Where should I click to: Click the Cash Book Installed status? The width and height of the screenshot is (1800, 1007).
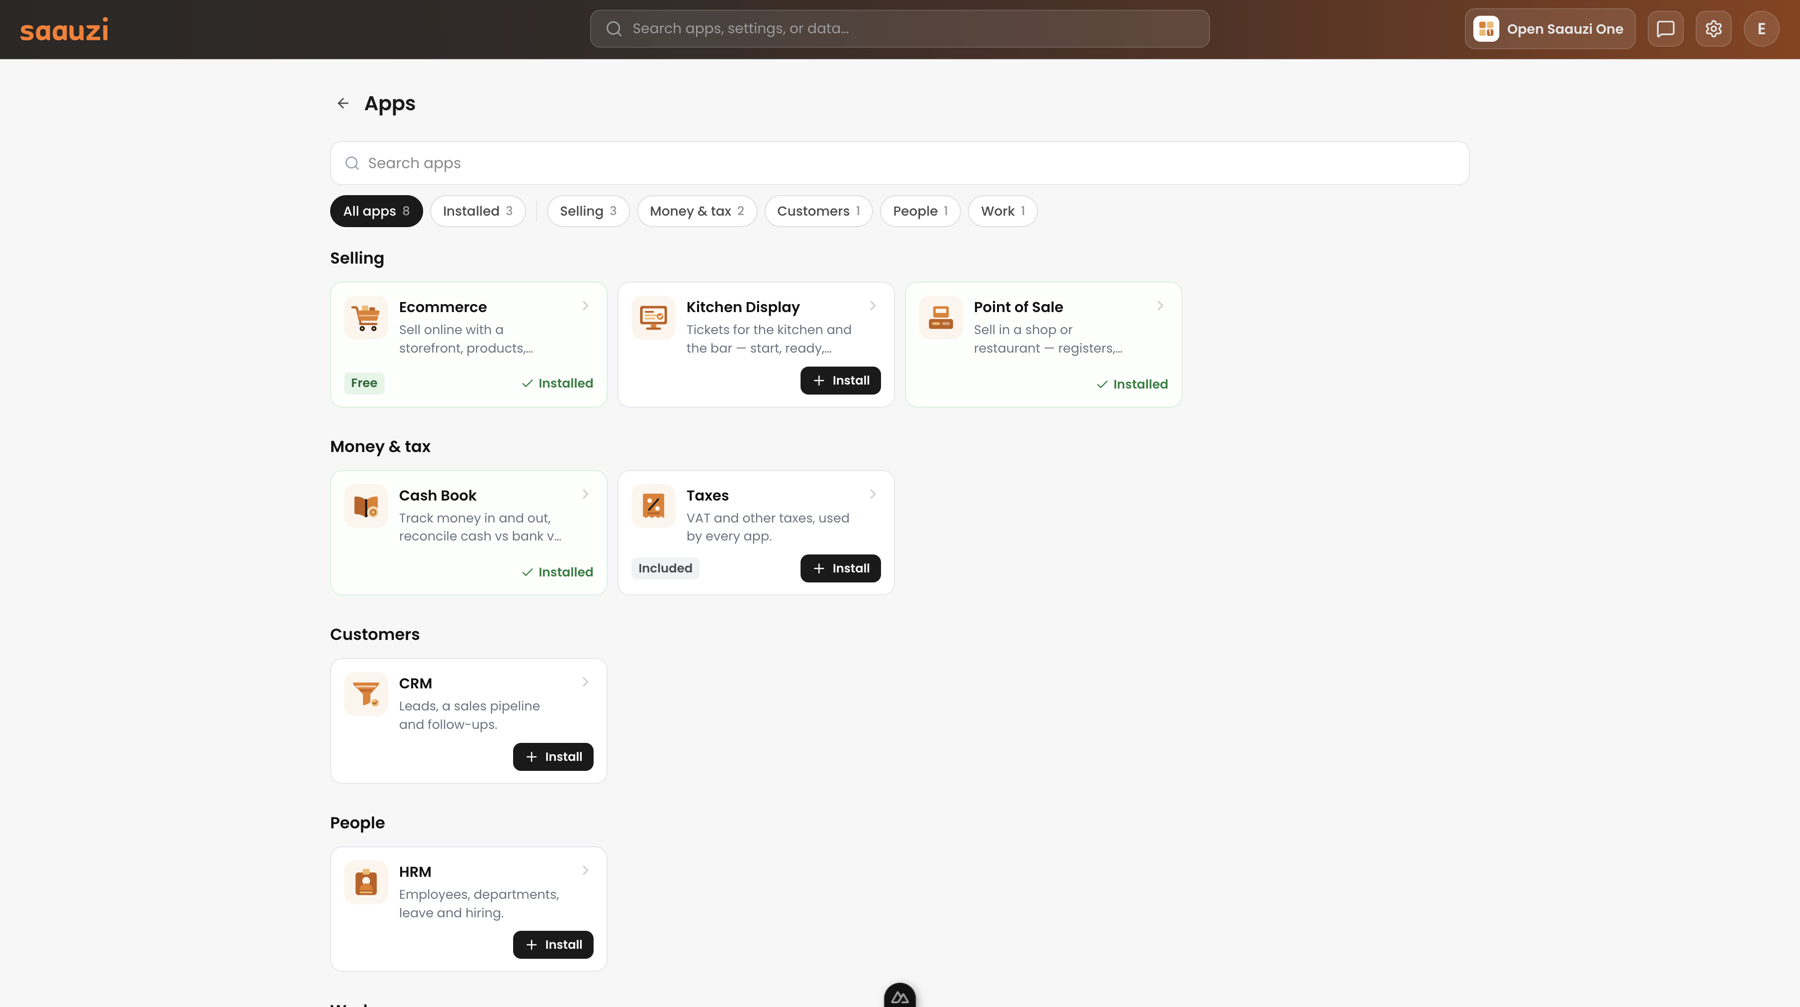pyautogui.click(x=557, y=572)
